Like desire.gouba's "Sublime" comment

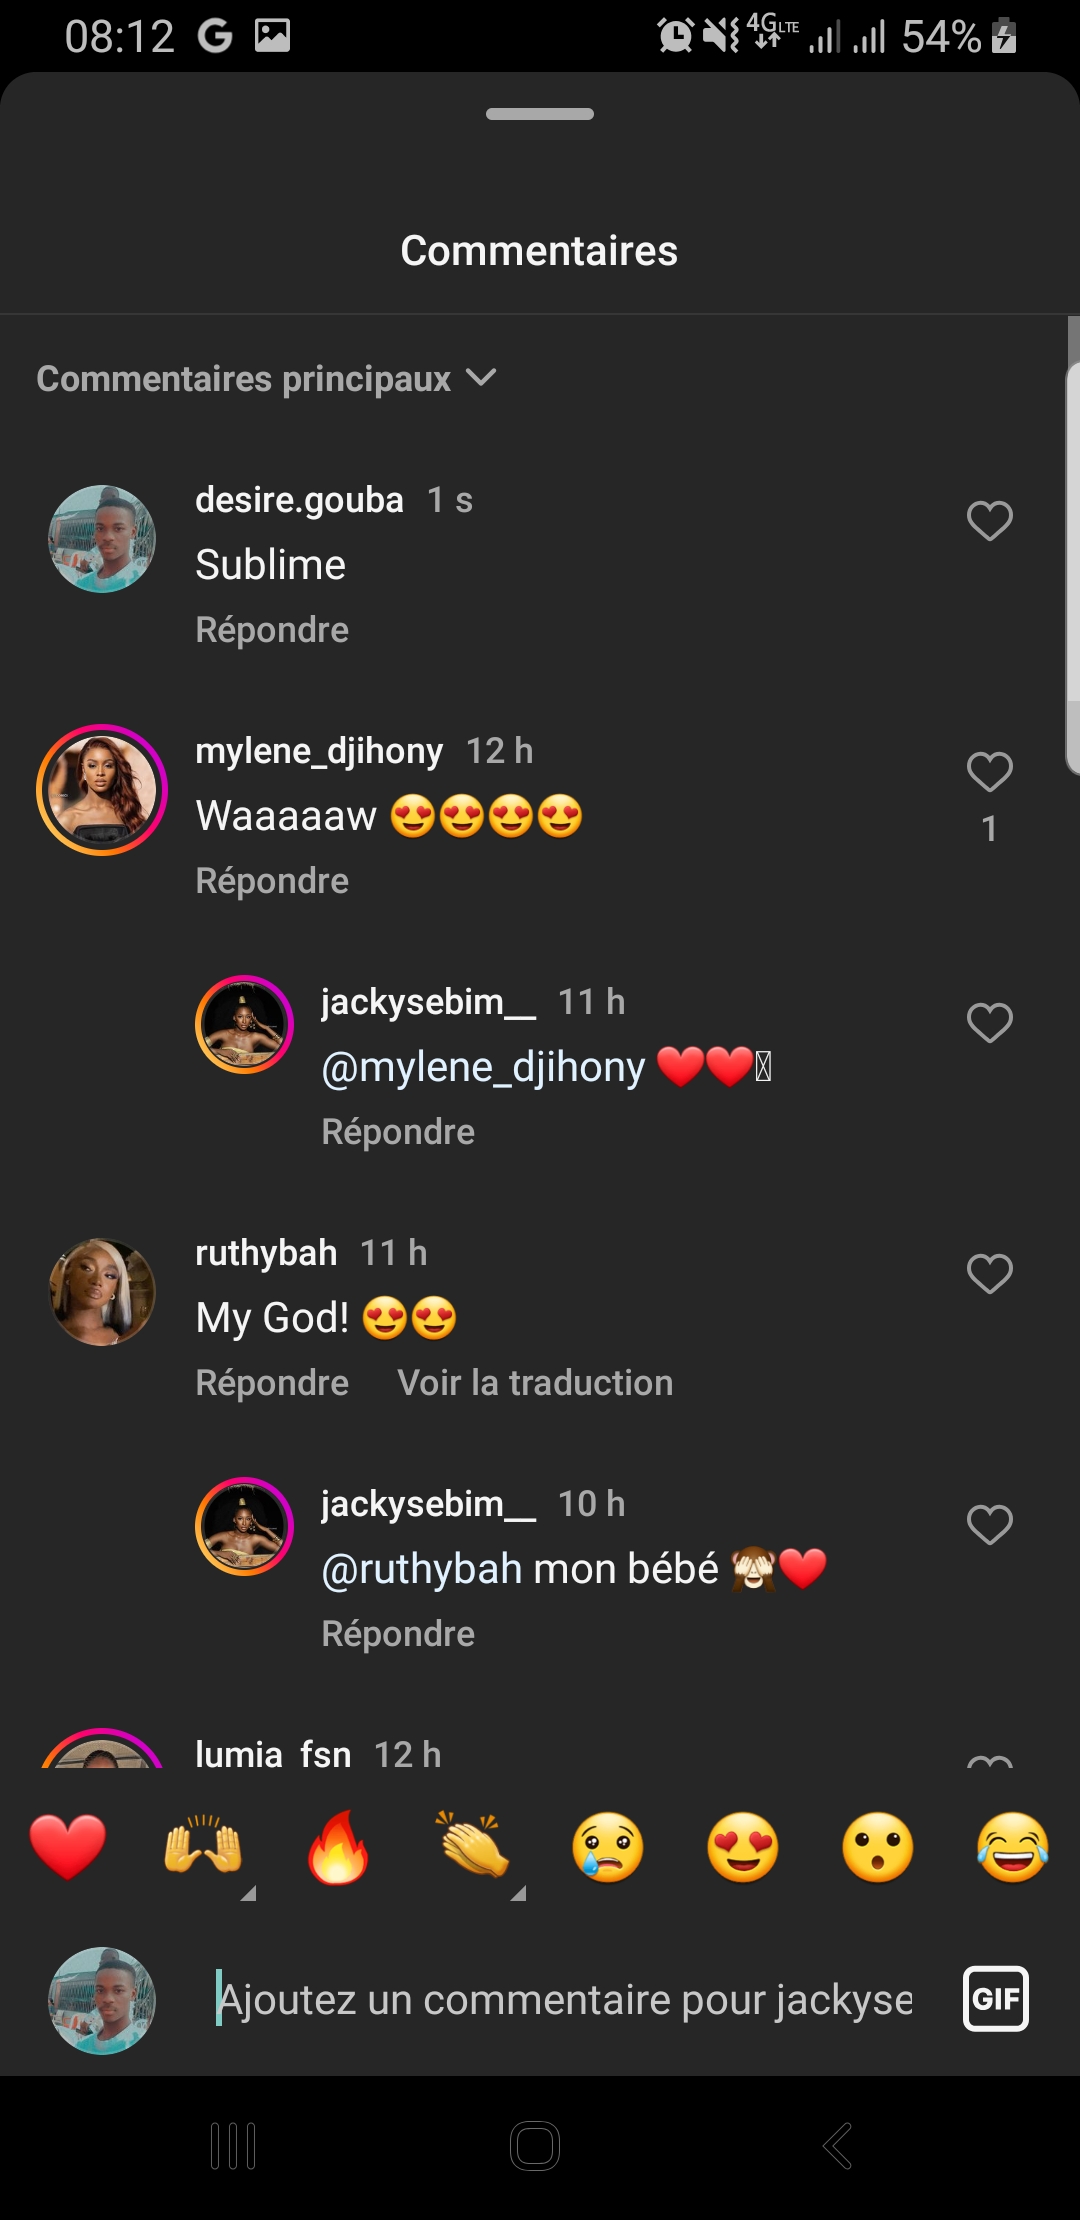[990, 521]
